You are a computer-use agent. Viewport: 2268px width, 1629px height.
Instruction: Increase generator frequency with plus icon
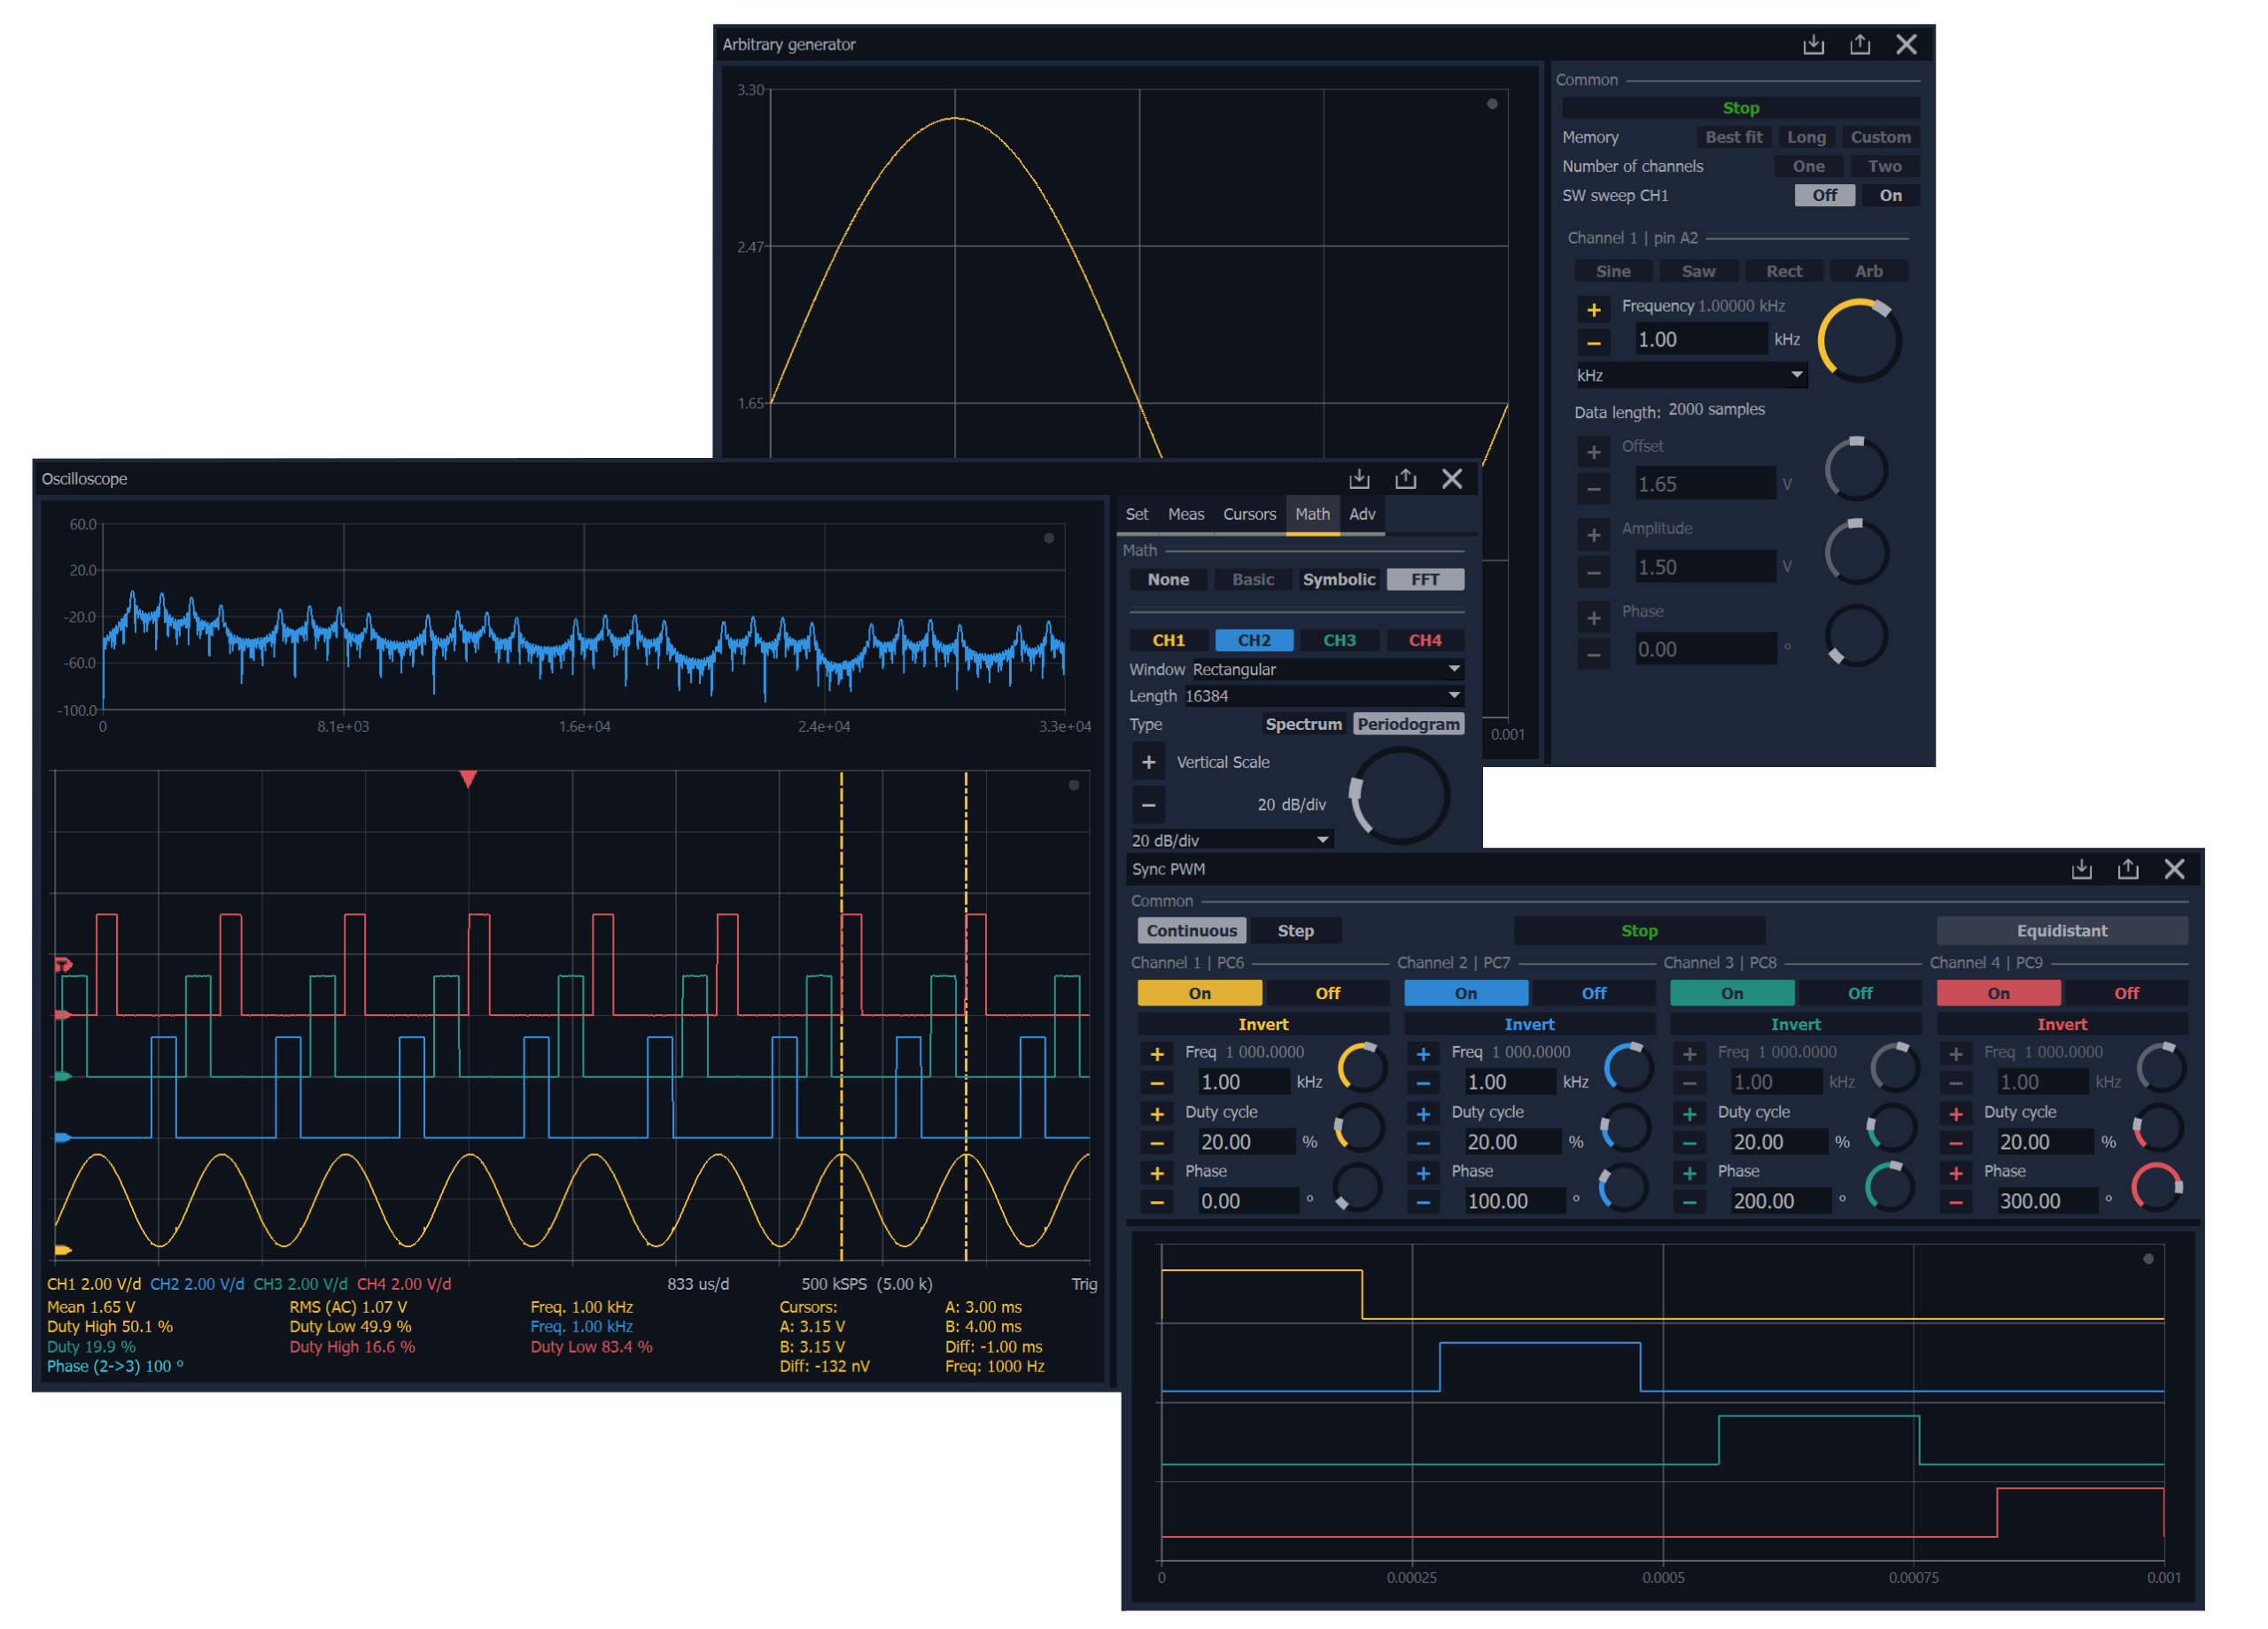(1593, 310)
